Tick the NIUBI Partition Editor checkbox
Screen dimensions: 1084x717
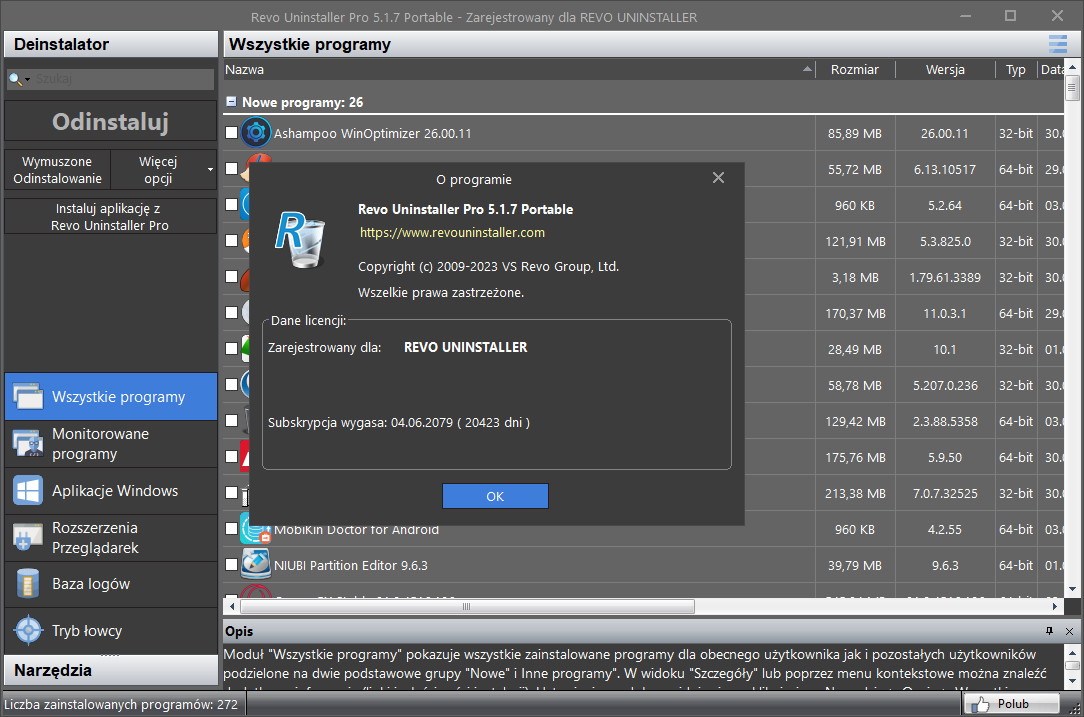tap(232, 564)
